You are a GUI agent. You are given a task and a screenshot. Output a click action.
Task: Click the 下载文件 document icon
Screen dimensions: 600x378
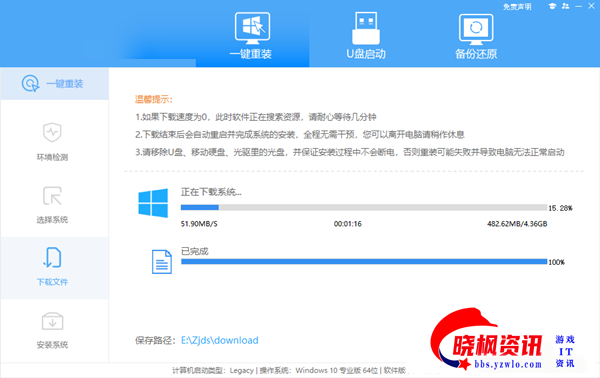[52, 257]
